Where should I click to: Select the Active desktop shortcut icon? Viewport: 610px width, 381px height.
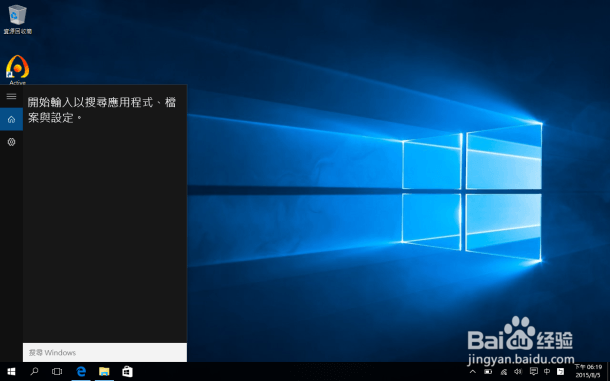pyautogui.click(x=18, y=70)
